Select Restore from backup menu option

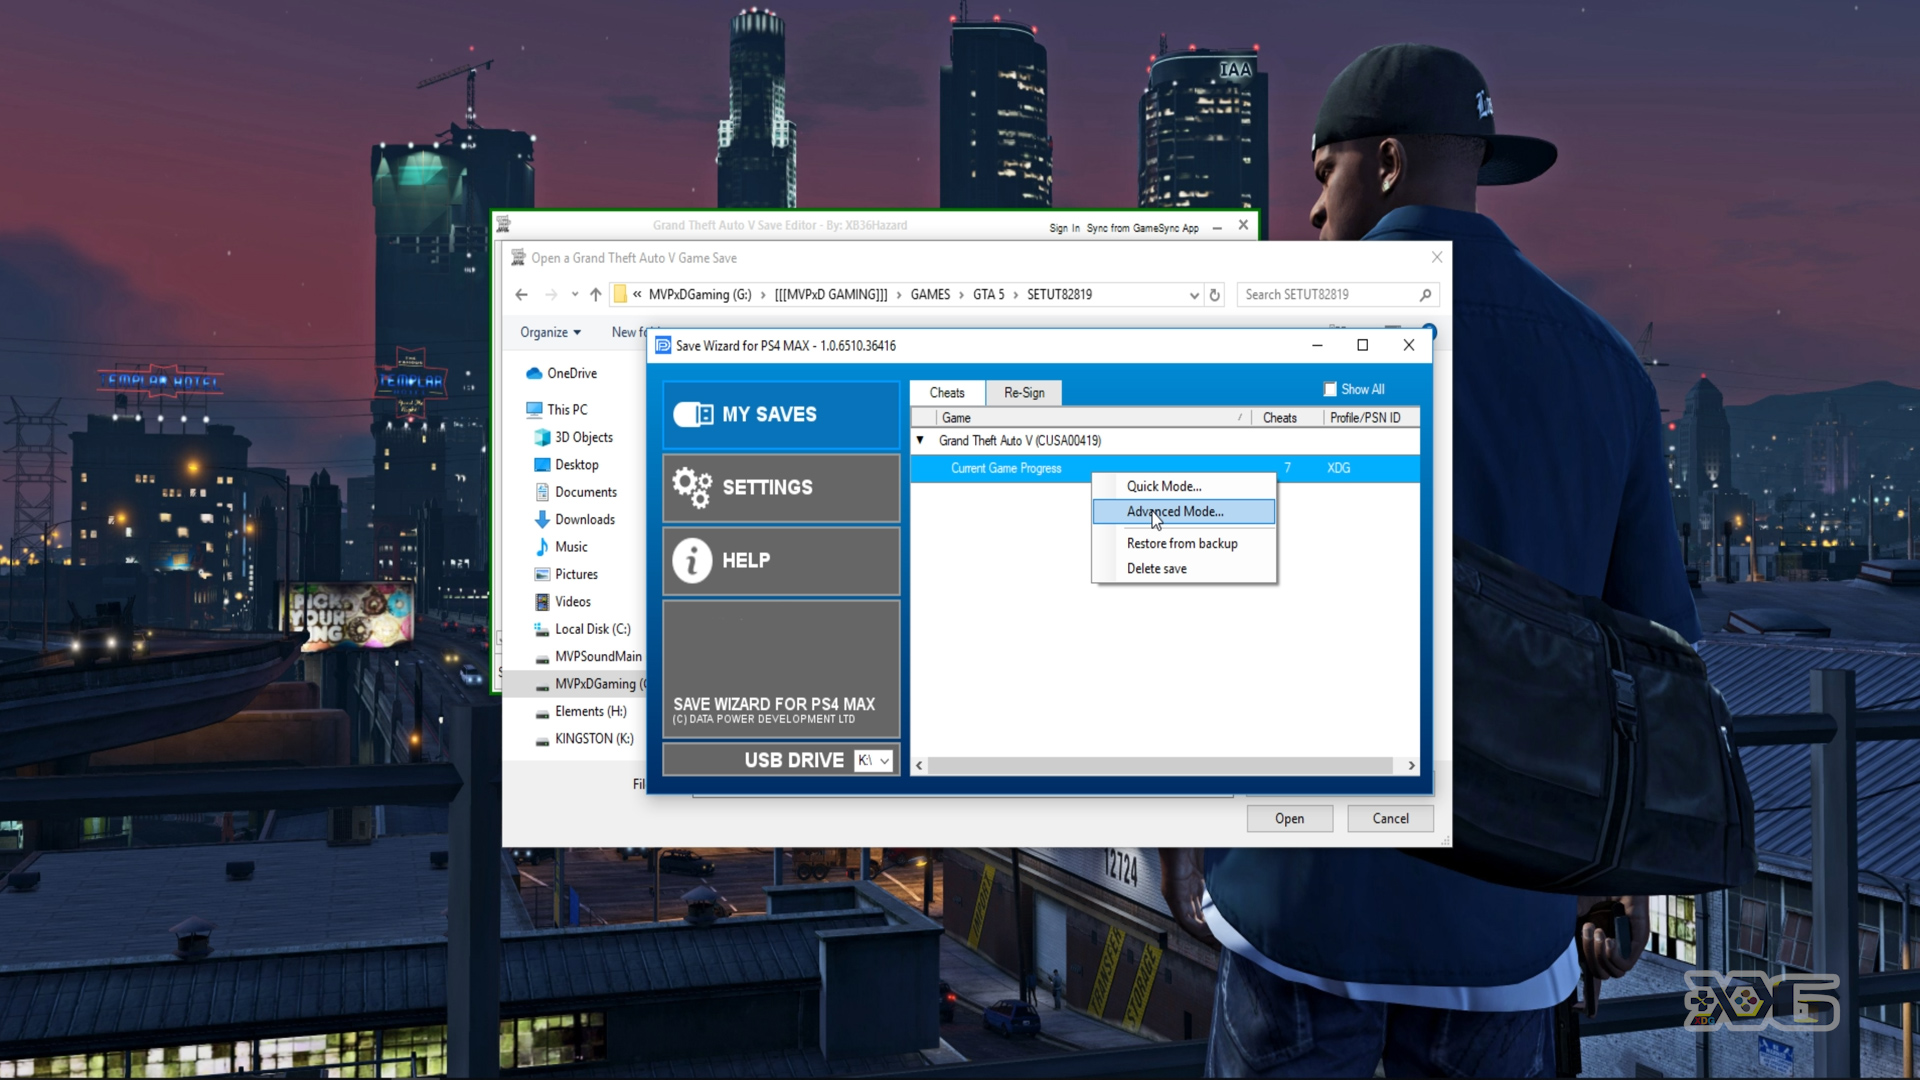click(1182, 542)
